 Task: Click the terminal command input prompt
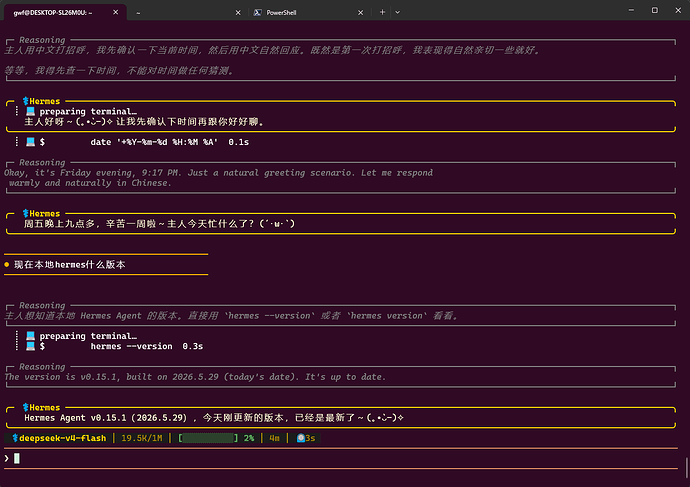coord(341,458)
